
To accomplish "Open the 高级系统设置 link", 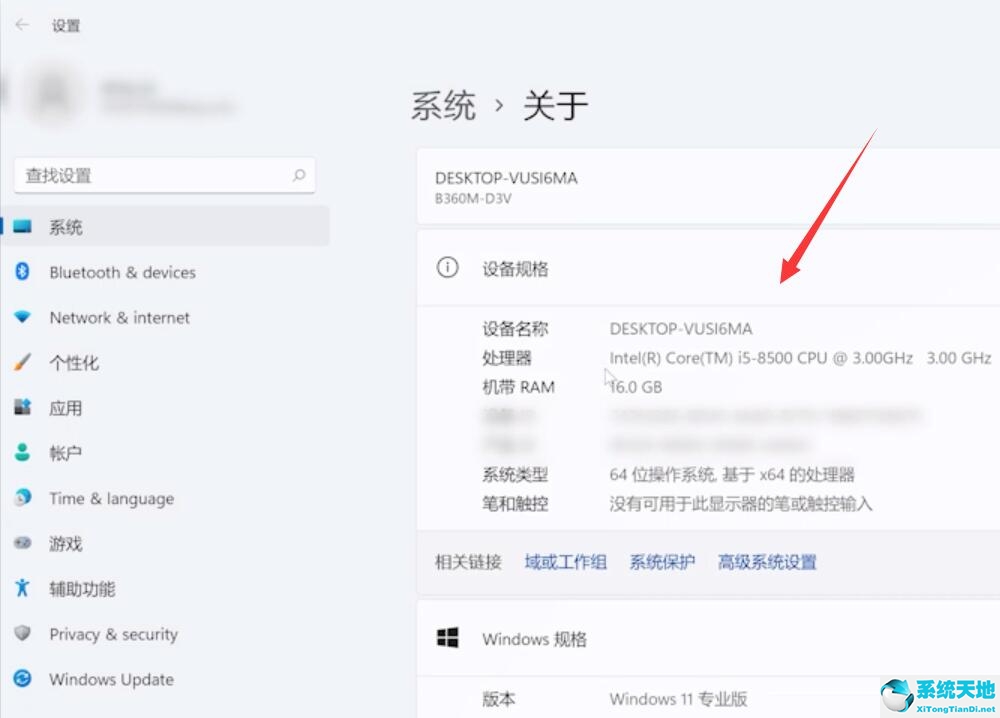I will [767, 562].
